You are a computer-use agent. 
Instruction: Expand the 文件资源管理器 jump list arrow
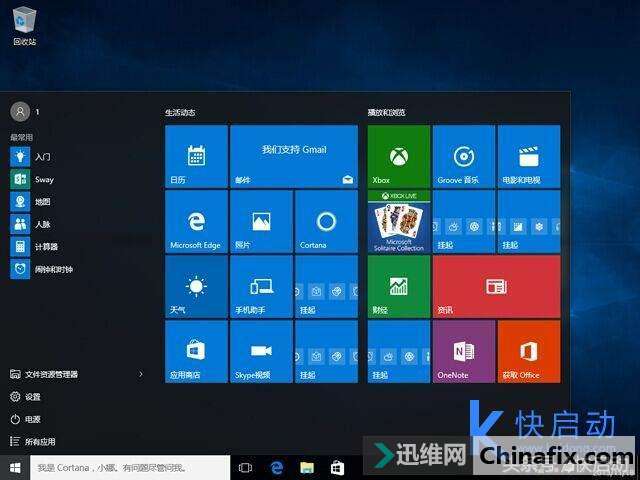[141, 374]
